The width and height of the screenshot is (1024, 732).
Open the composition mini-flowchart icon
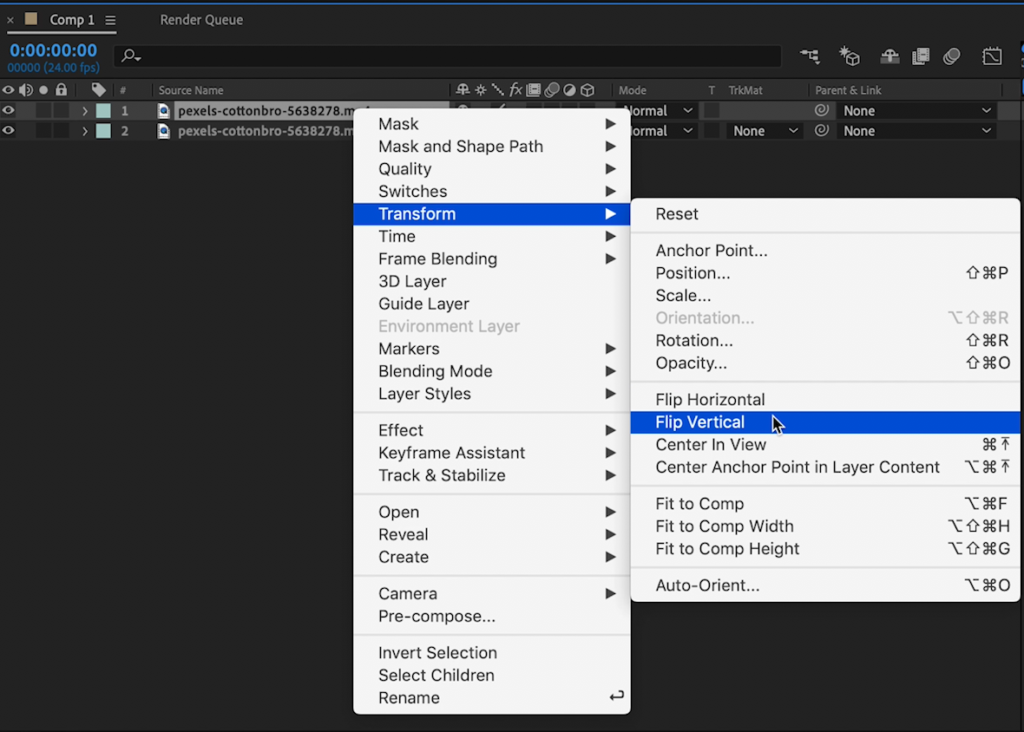click(x=812, y=56)
